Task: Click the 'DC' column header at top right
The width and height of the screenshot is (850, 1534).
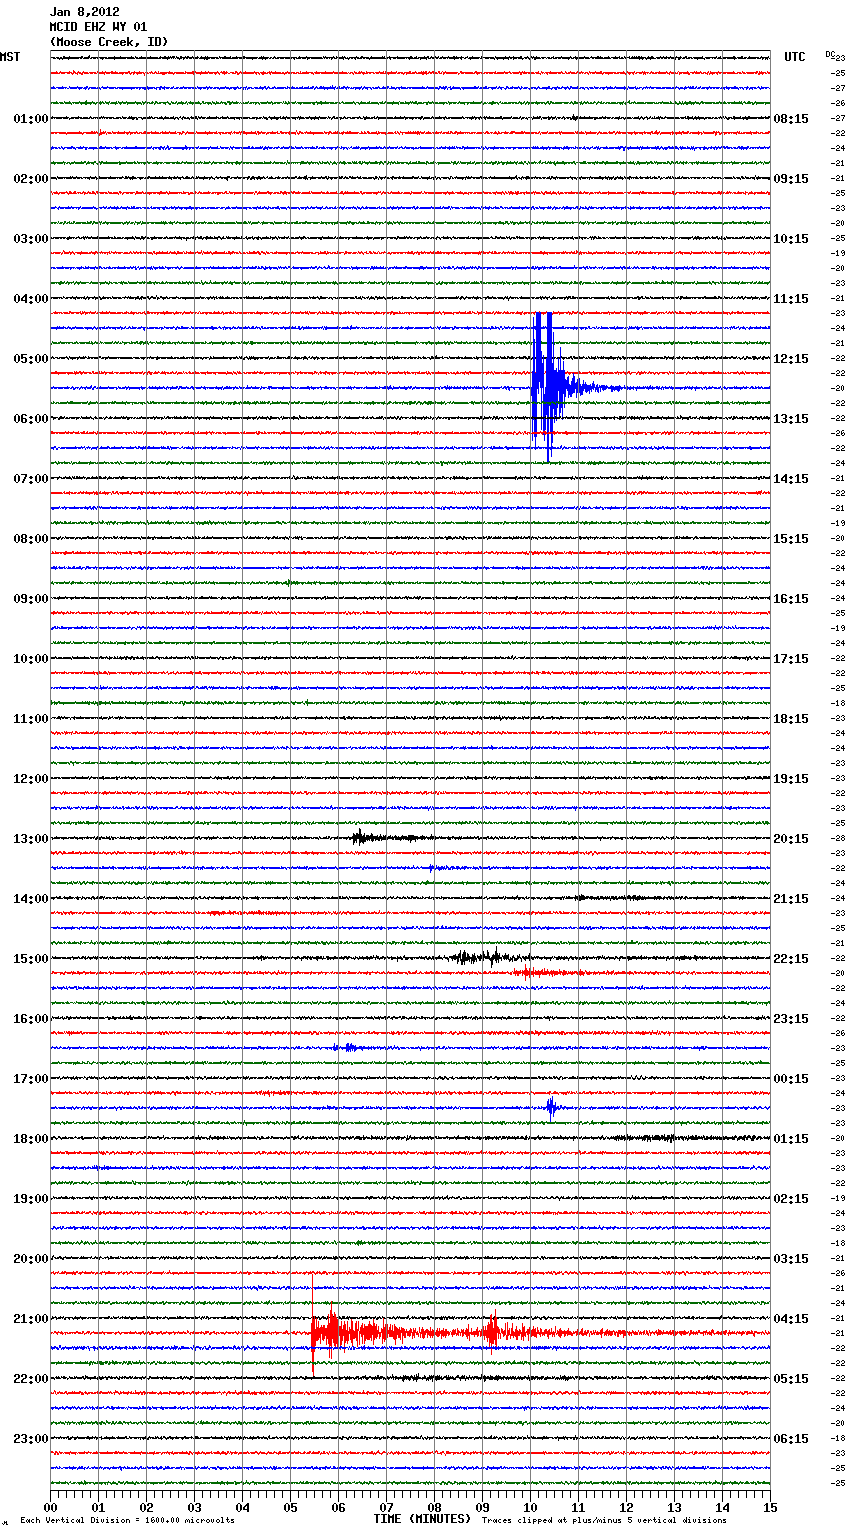Action: coord(830,53)
